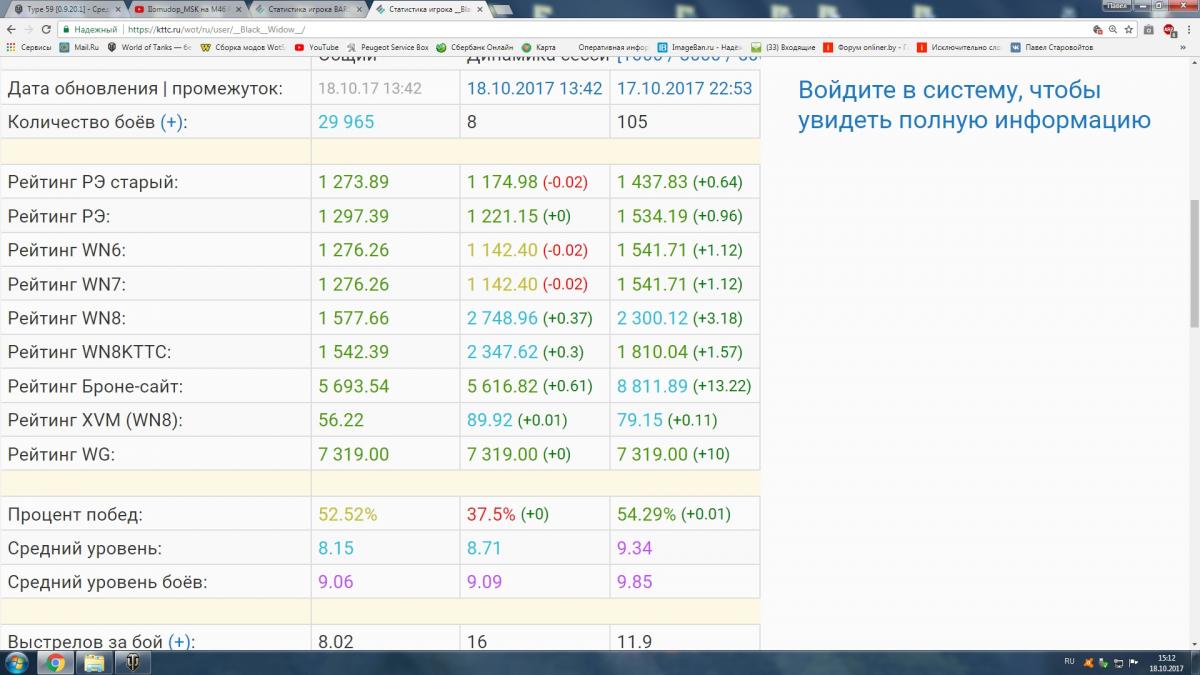Open the Сборка модов WoT bookmark
Viewport: 1200px width, 675px height.
click(x=243, y=47)
